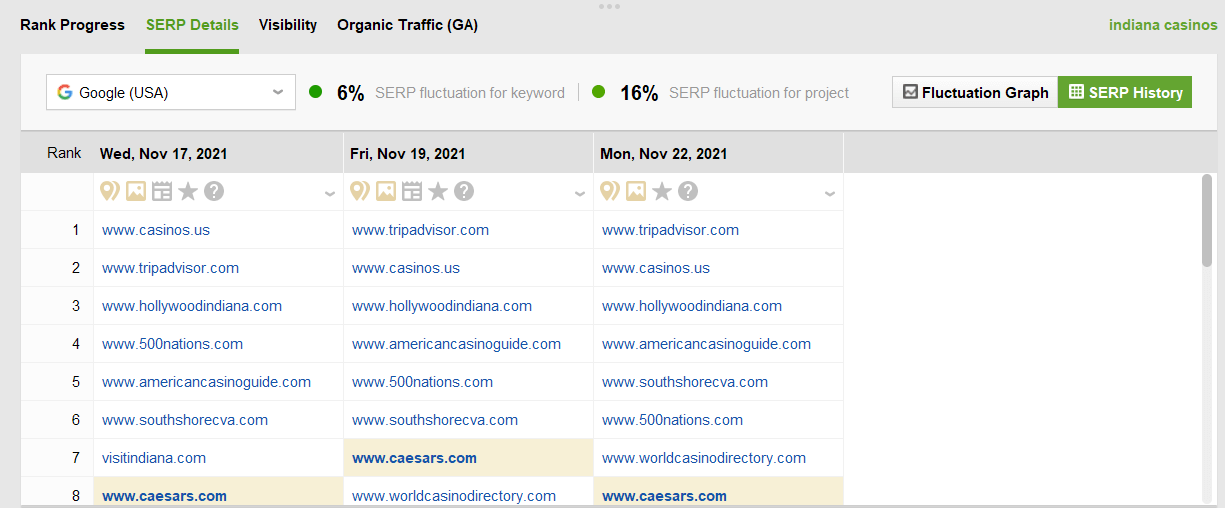Image resolution: width=1225 pixels, height=508 pixels.
Task: Select the SERP Details tab
Action: tap(192, 25)
